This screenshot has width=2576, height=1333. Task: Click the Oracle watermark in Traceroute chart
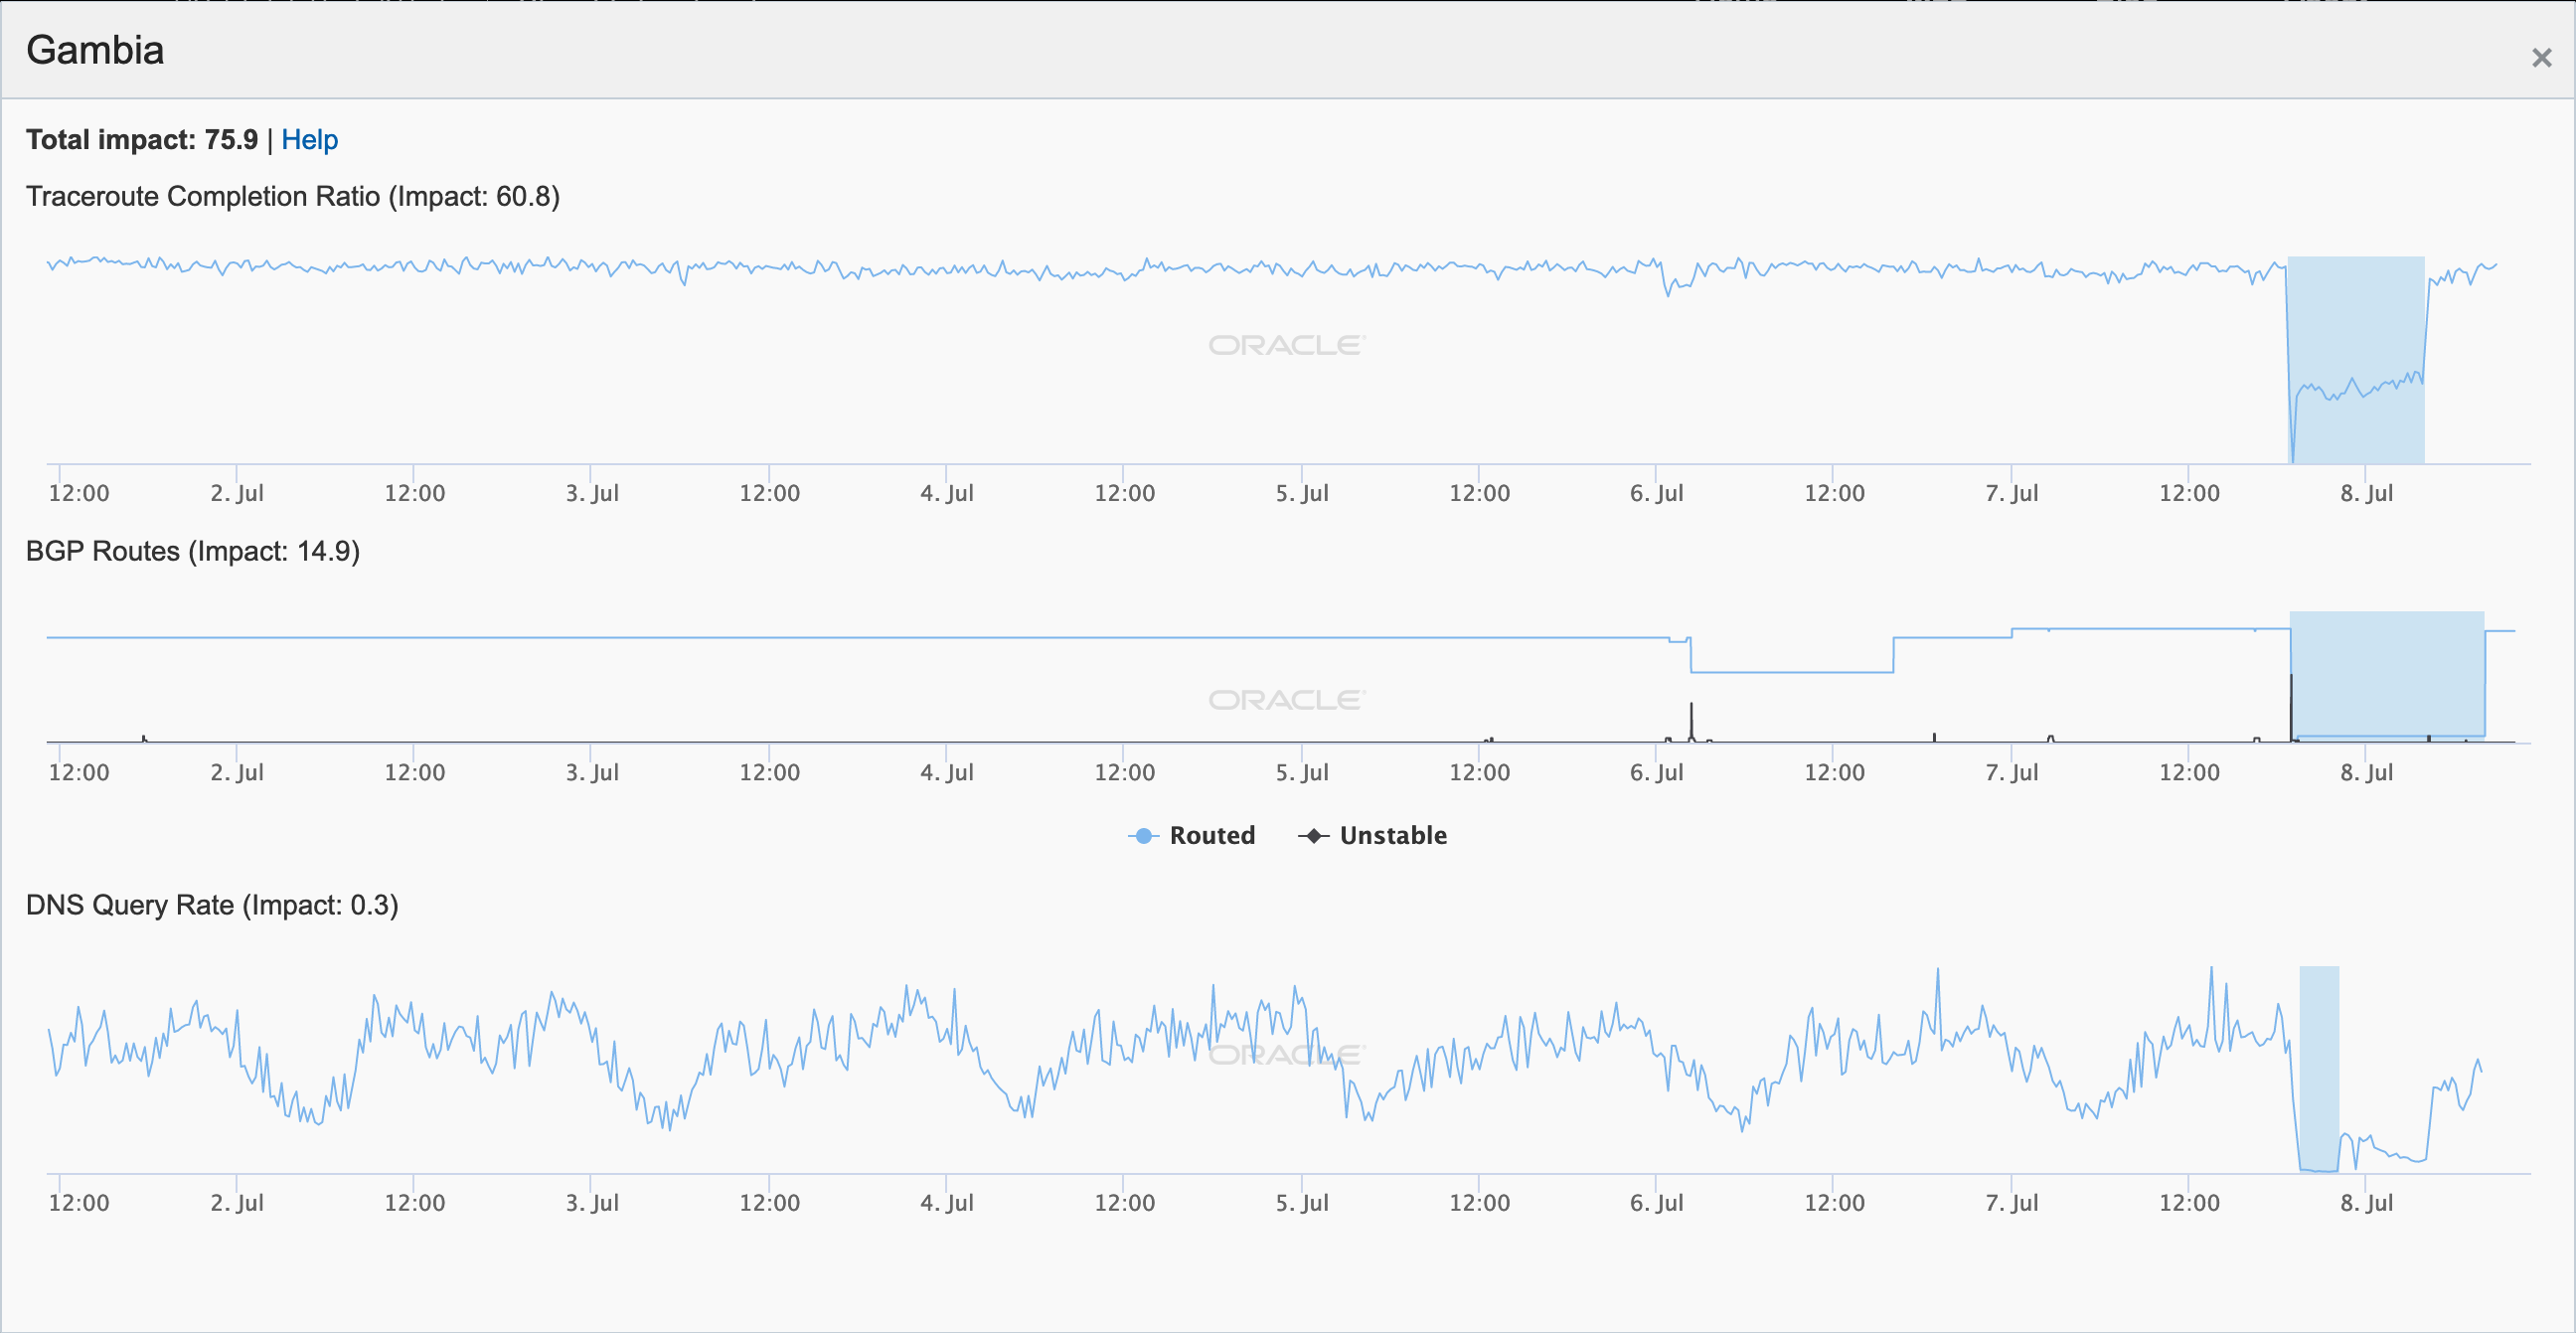[1286, 345]
